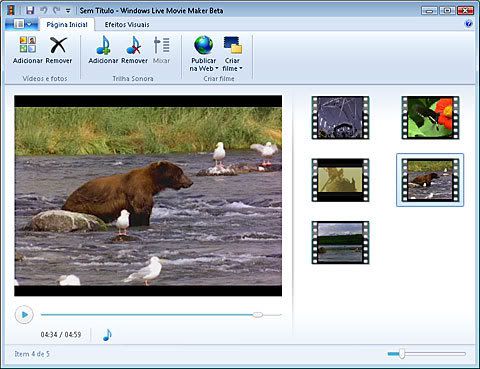Adjust the thumbnail zoom slider handle
This screenshot has height=369, width=480.
(x=402, y=354)
